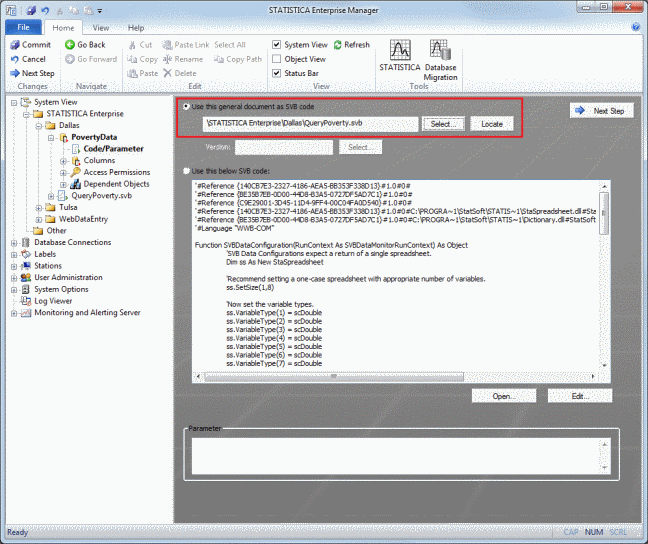The image size is (648, 544).
Task: Launch the STATISTICA tool icon
Action: (x=400, y=50)
